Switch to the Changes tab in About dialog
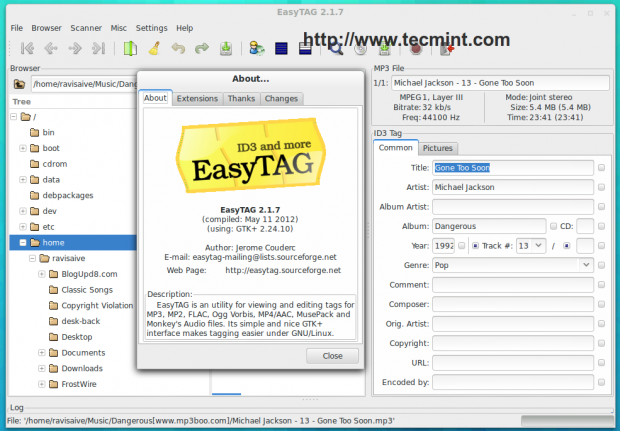 [281, 98]
